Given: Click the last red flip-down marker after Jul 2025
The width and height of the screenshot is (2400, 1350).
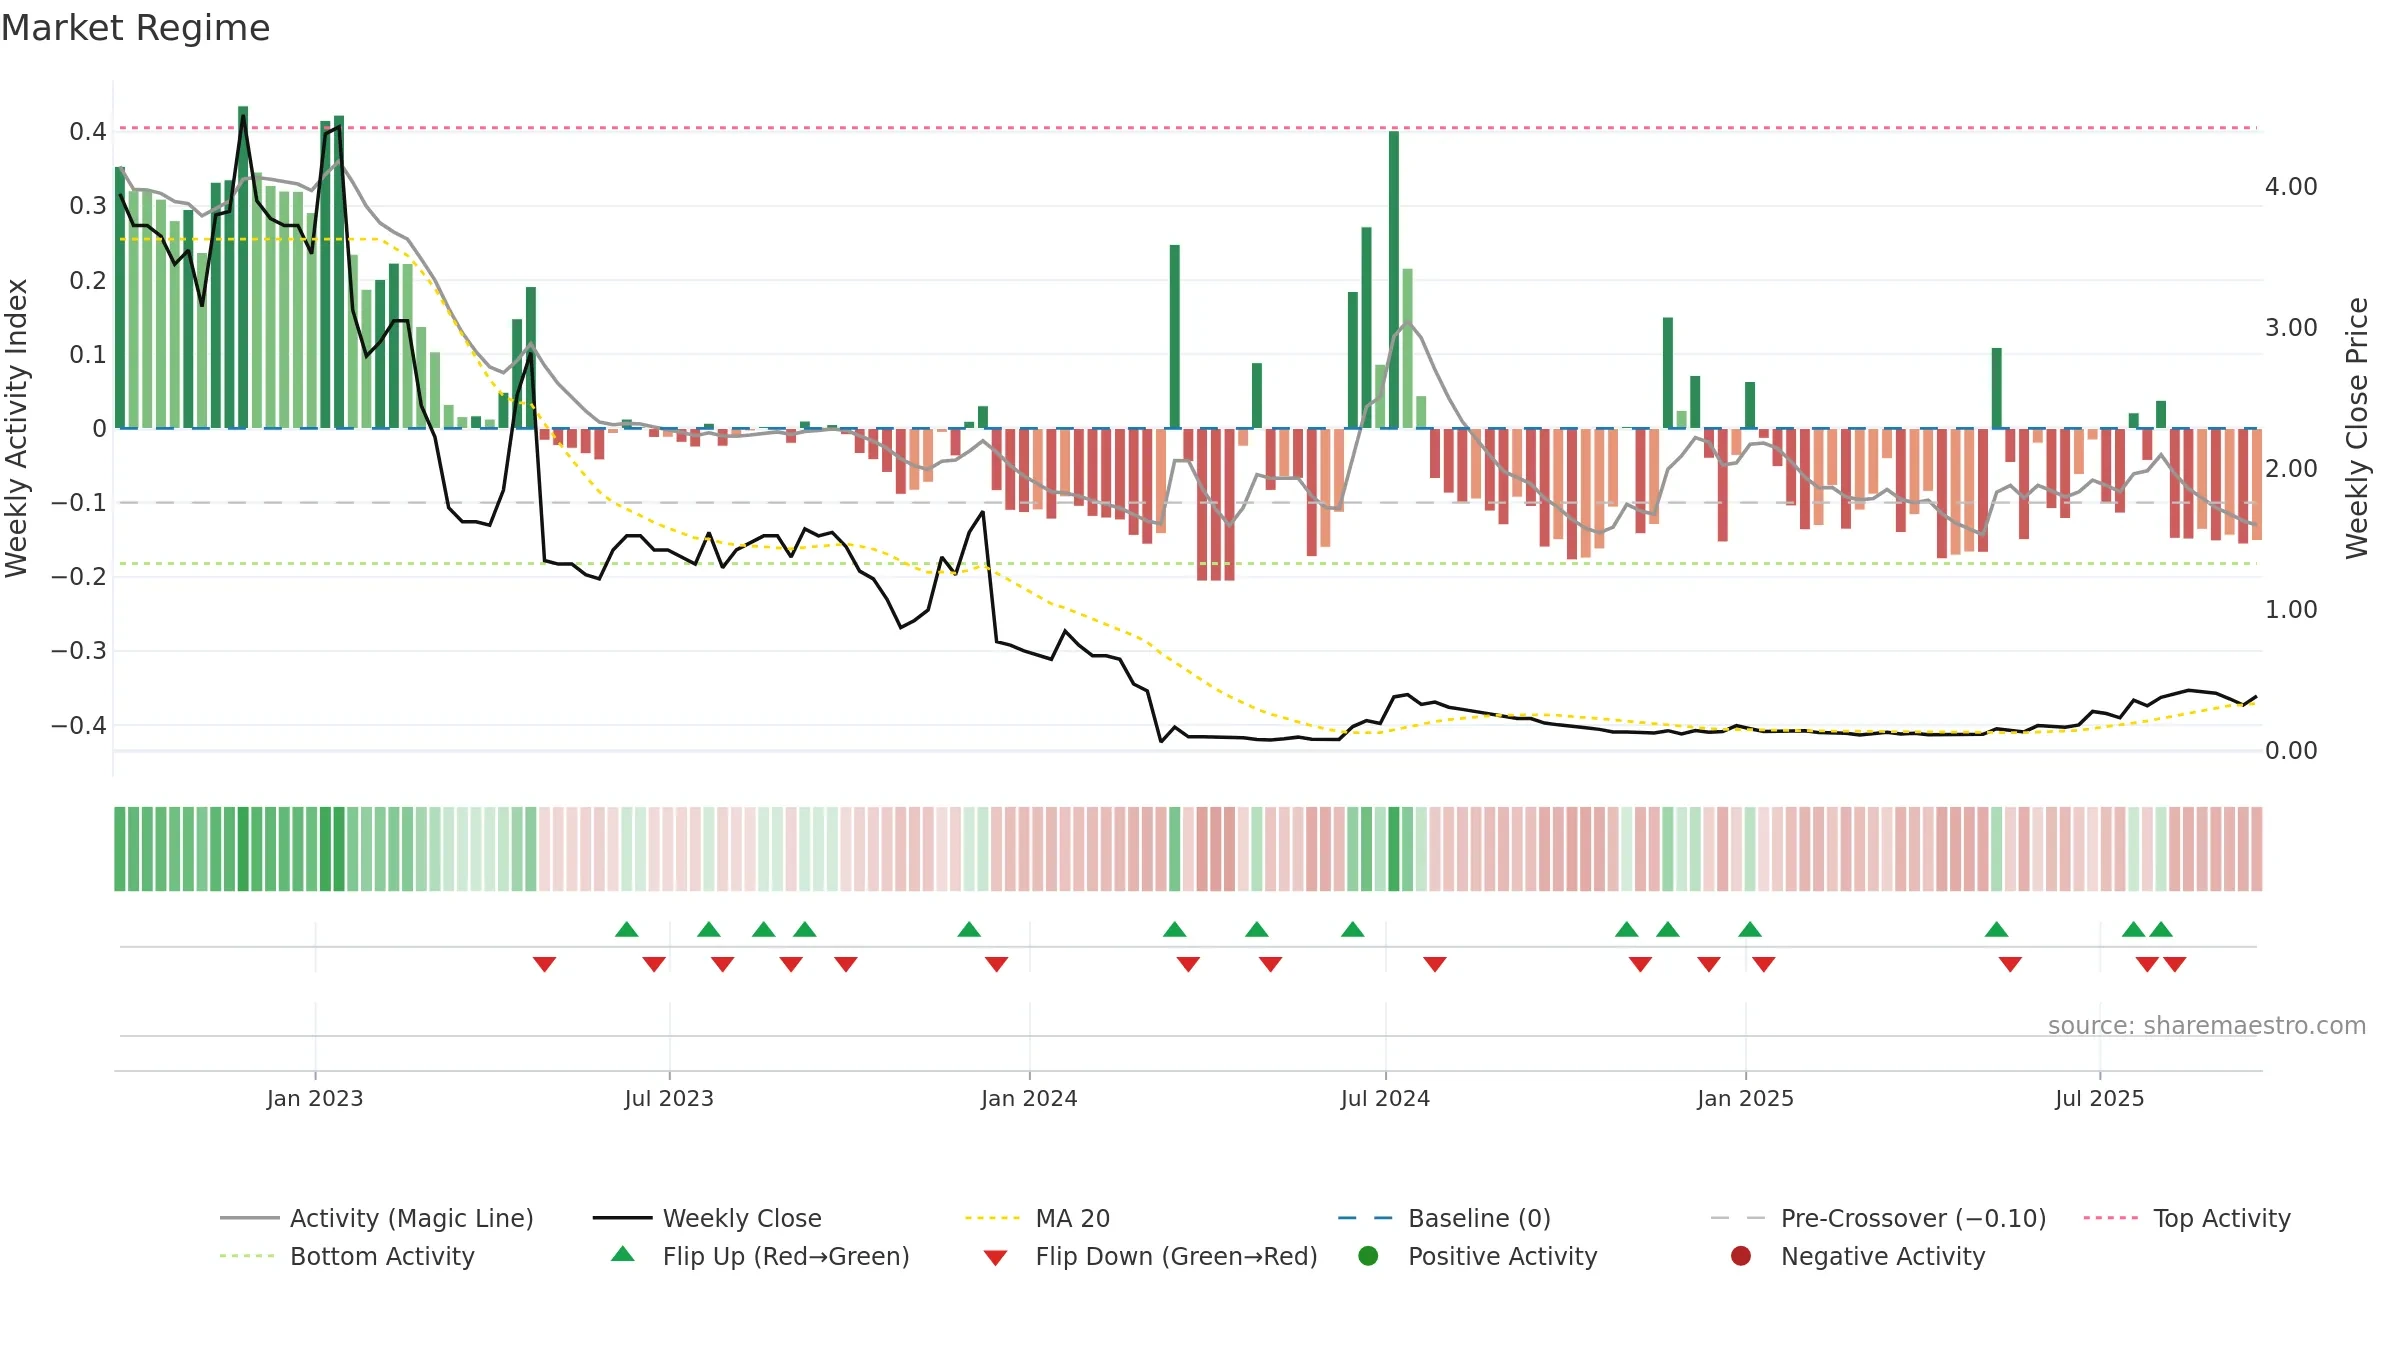Looking at the screenshot, I should click(2175, 964).
